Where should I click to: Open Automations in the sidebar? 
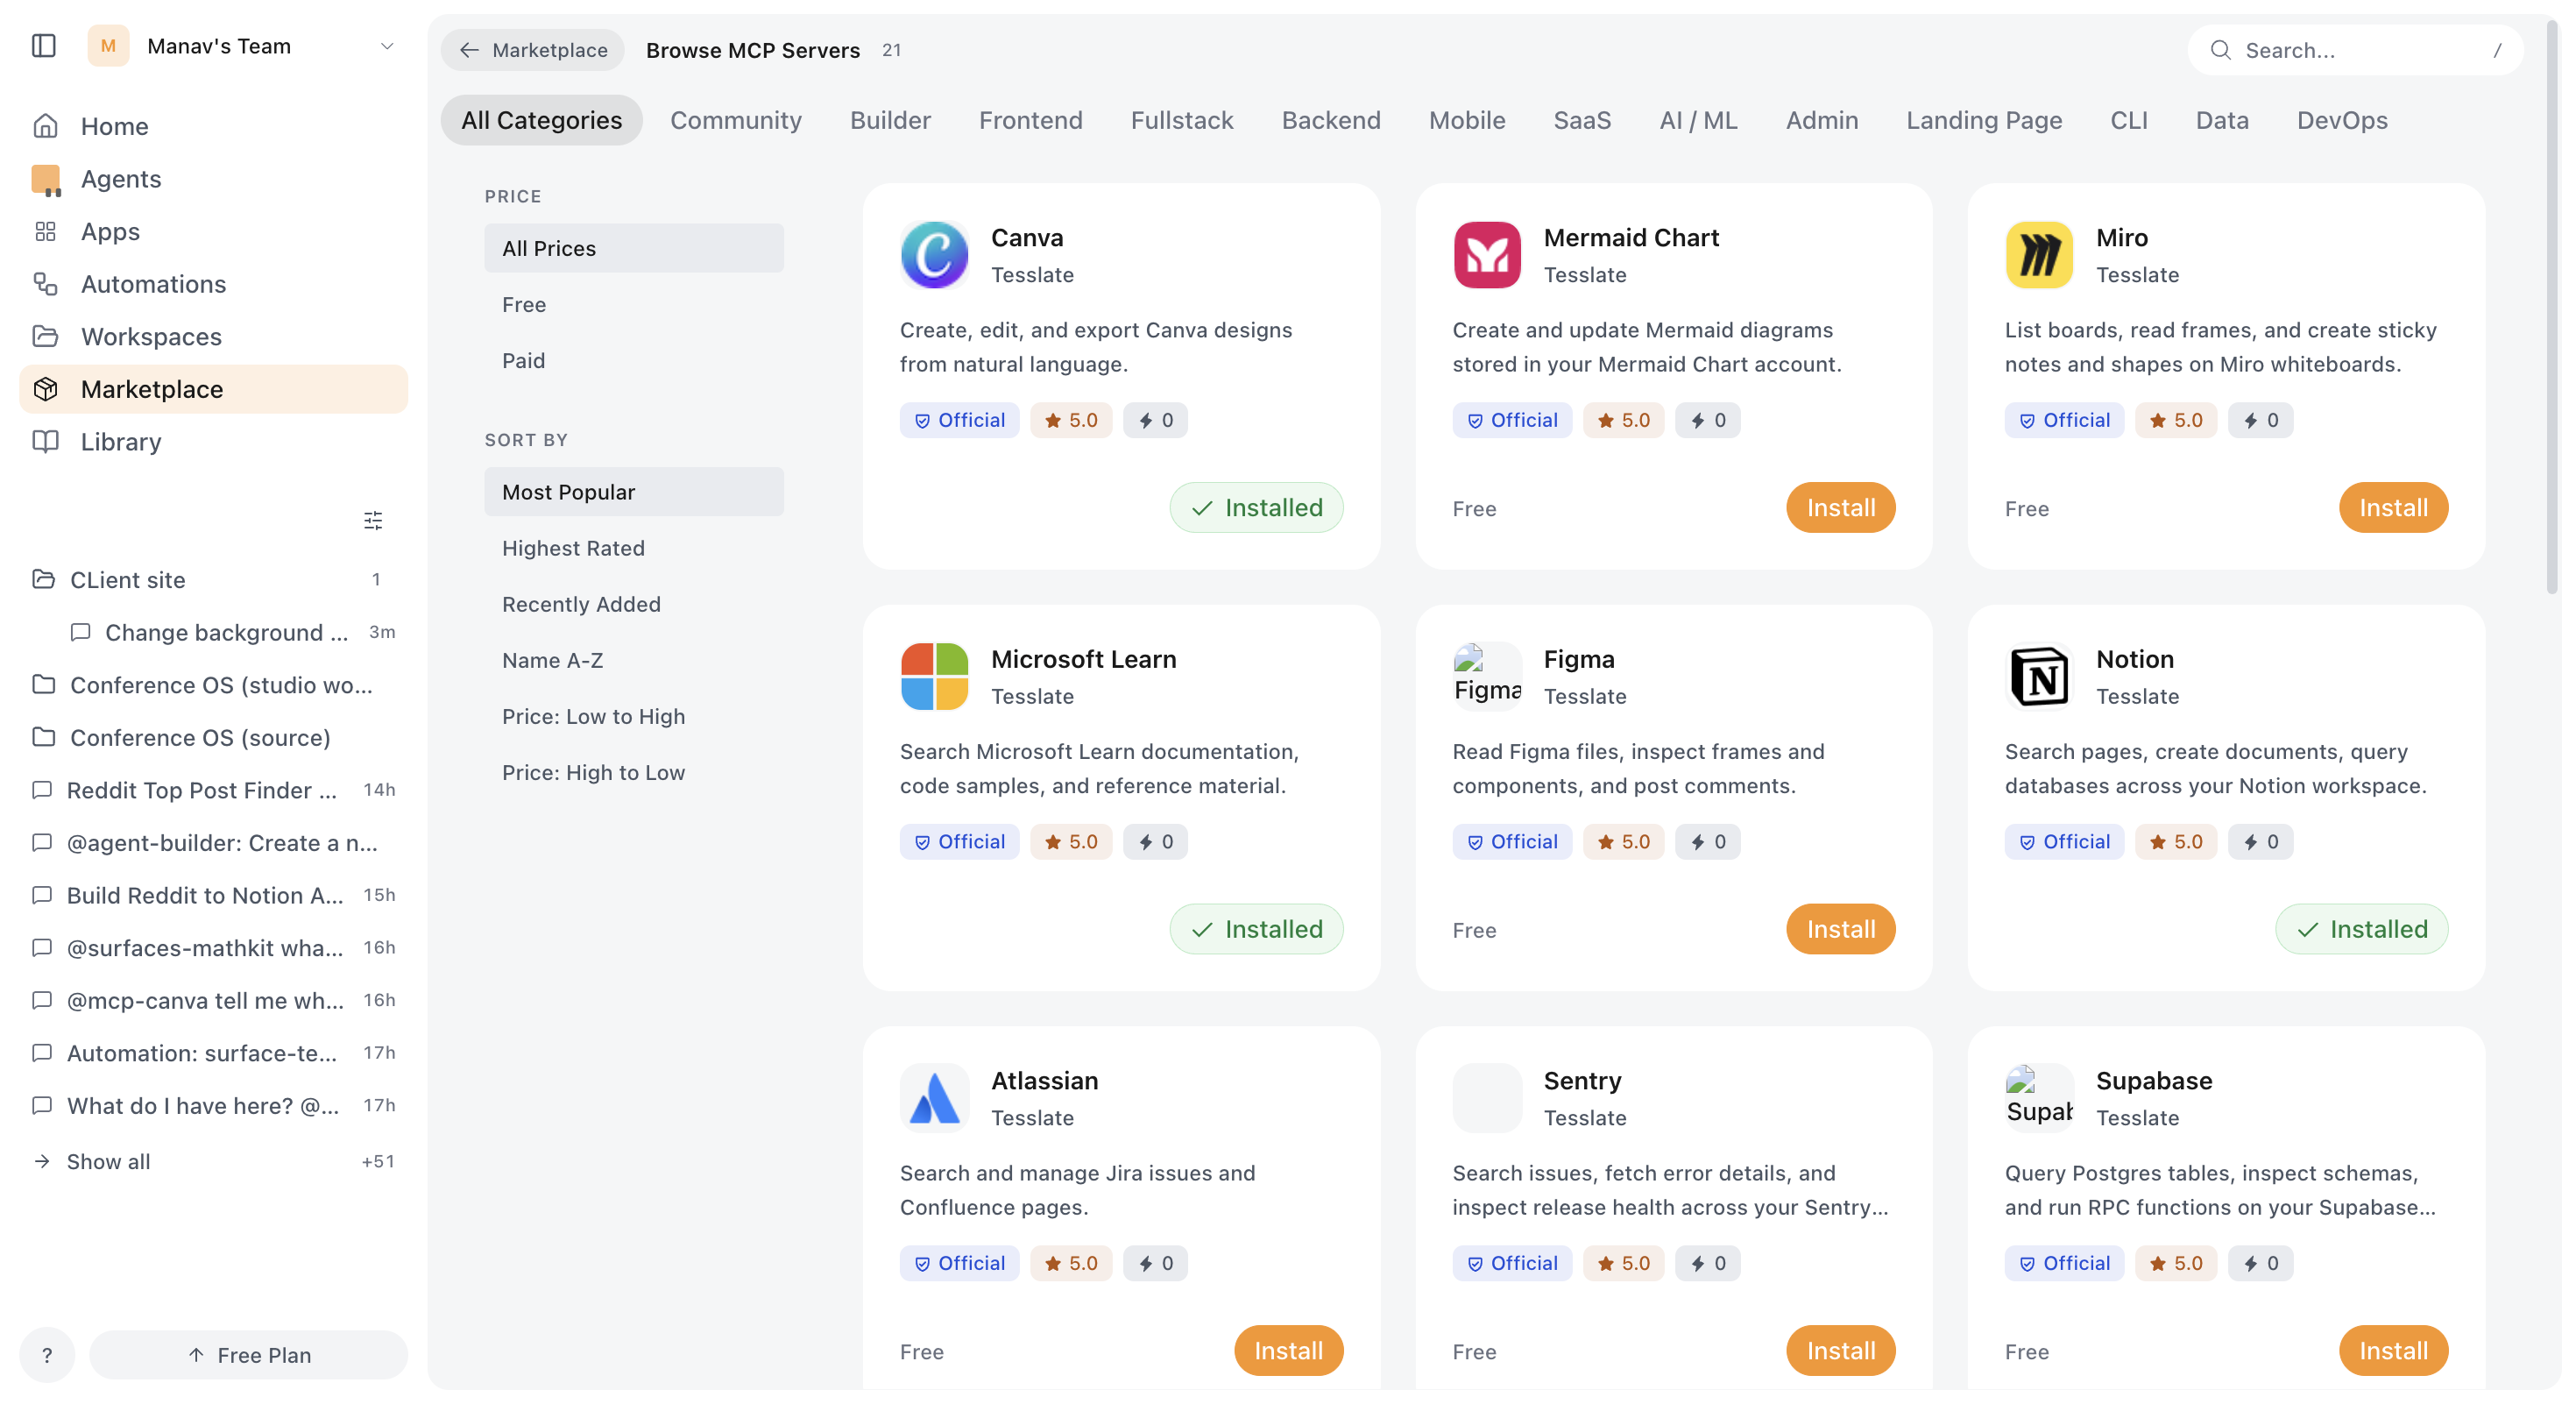pyautogui.click(x=213, y=284)
